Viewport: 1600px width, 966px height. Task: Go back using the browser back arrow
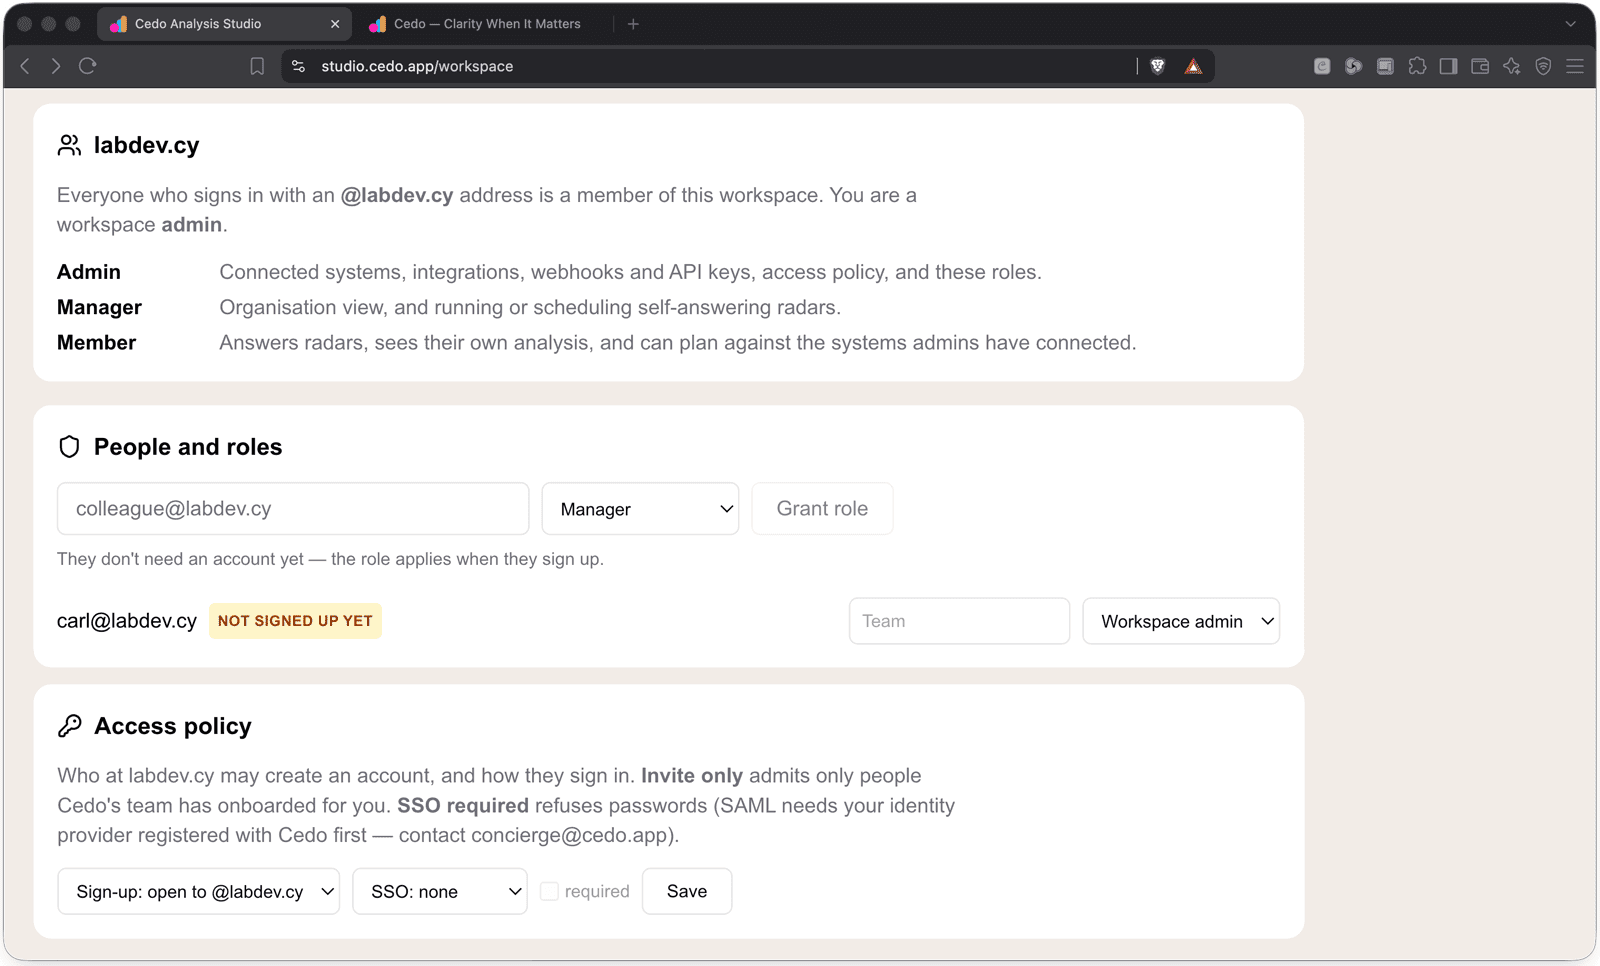point(25,66)
